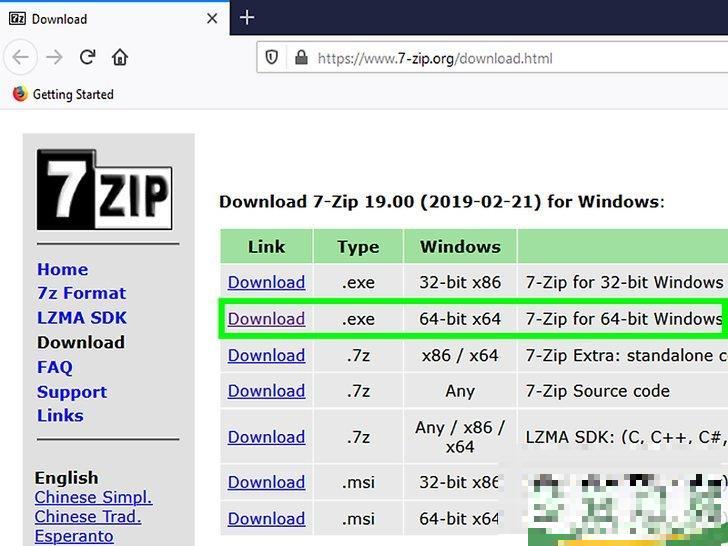Screen dimensions: 728x546
Task: Go to the FAQ page
Action: click(x=55, y=367)
